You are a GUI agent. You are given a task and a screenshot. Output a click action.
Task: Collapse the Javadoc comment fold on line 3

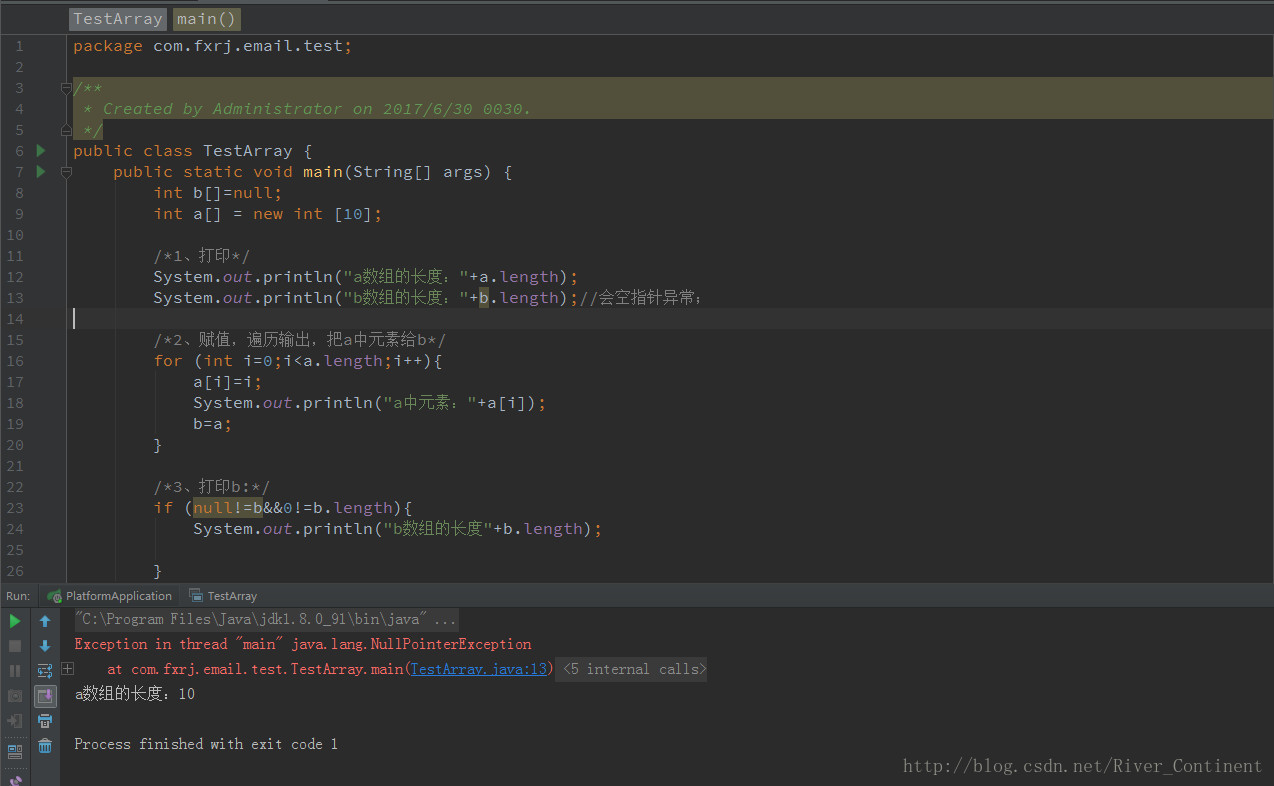66,88
